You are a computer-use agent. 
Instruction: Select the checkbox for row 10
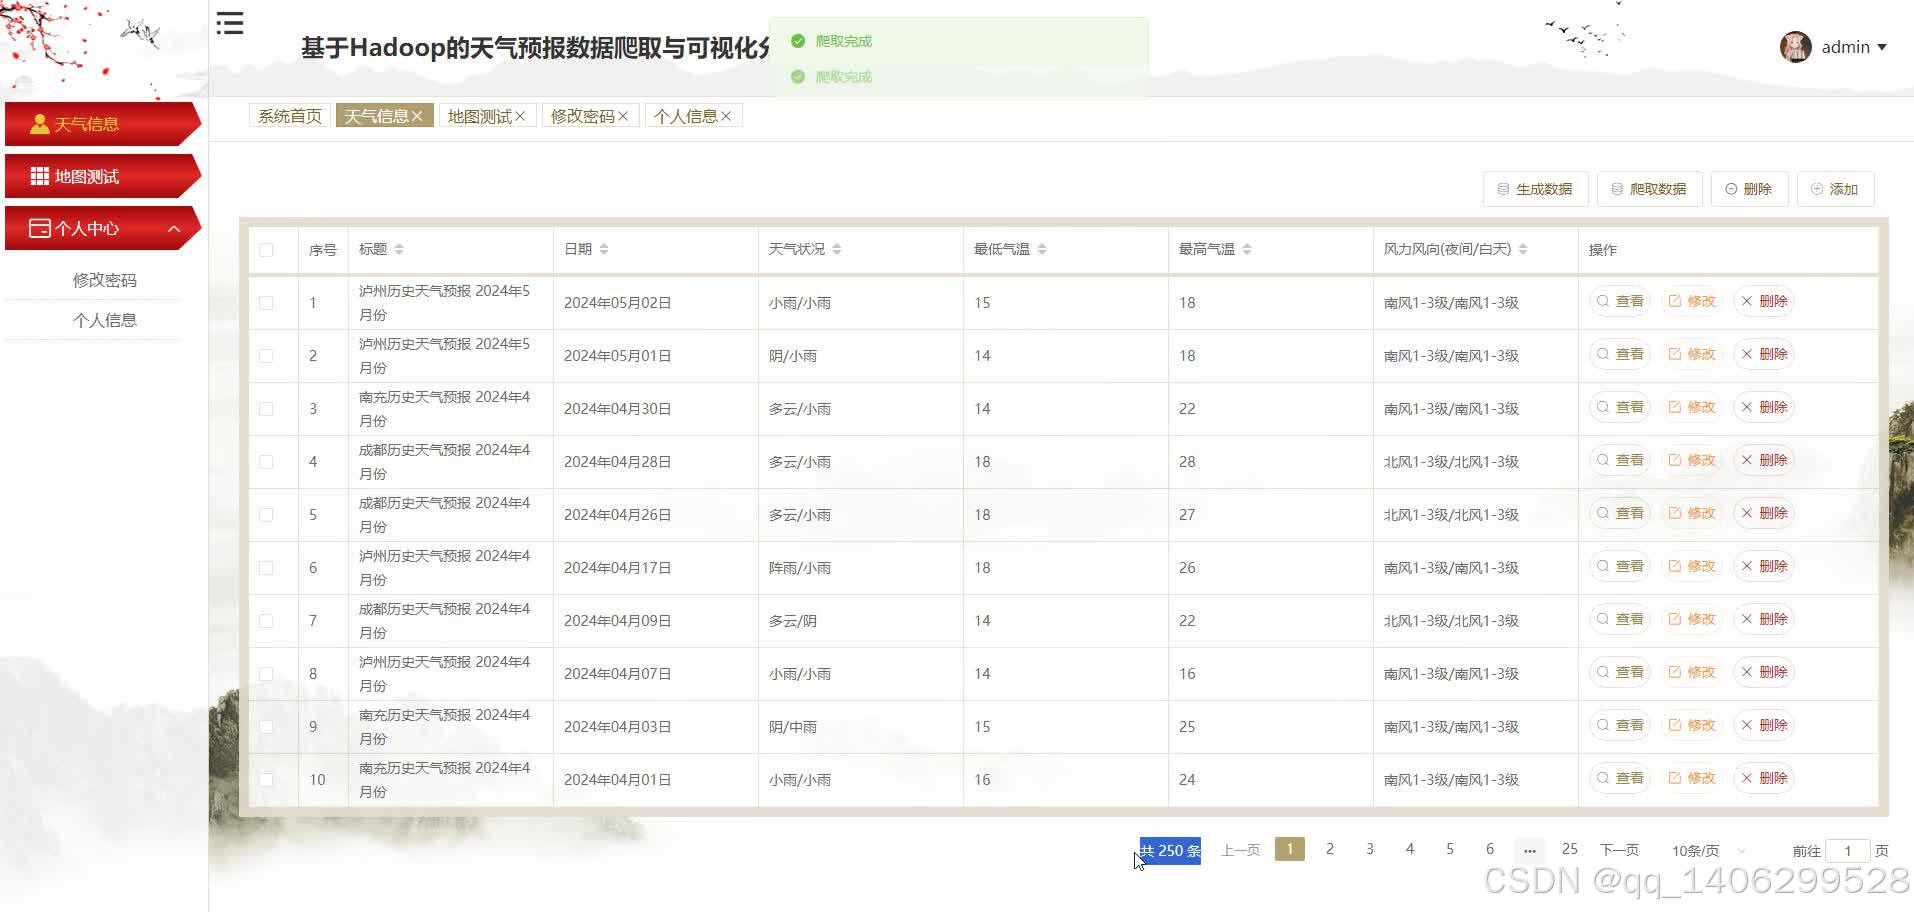266,780
